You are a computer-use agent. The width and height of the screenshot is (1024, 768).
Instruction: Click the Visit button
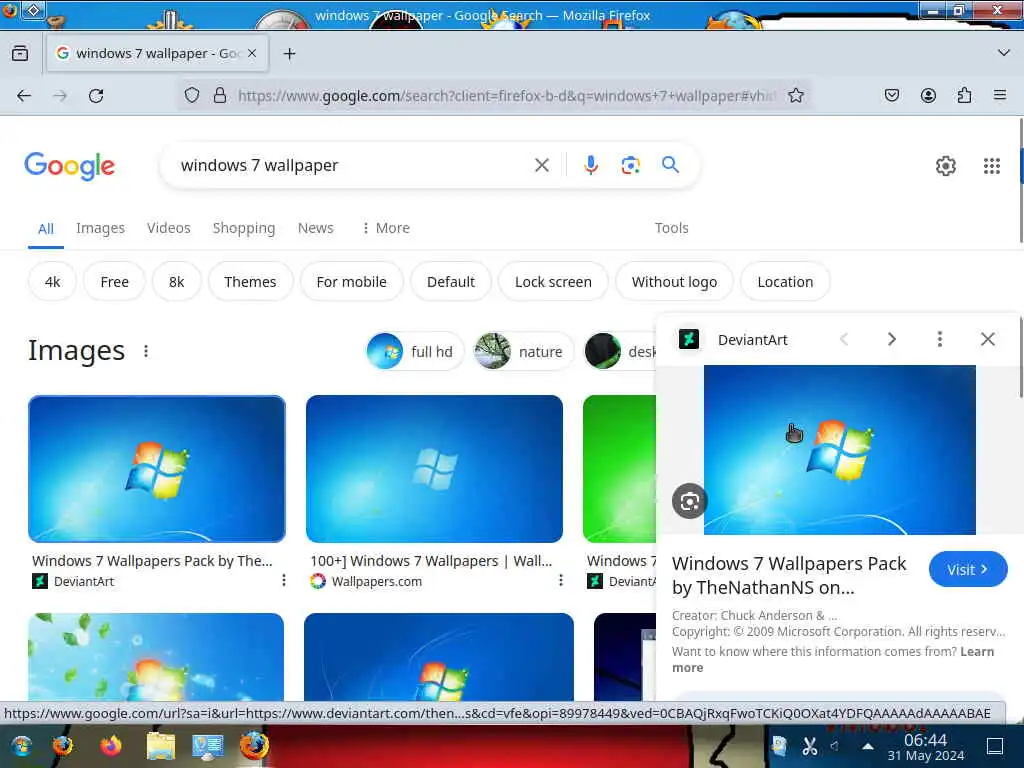coord(968,569)
